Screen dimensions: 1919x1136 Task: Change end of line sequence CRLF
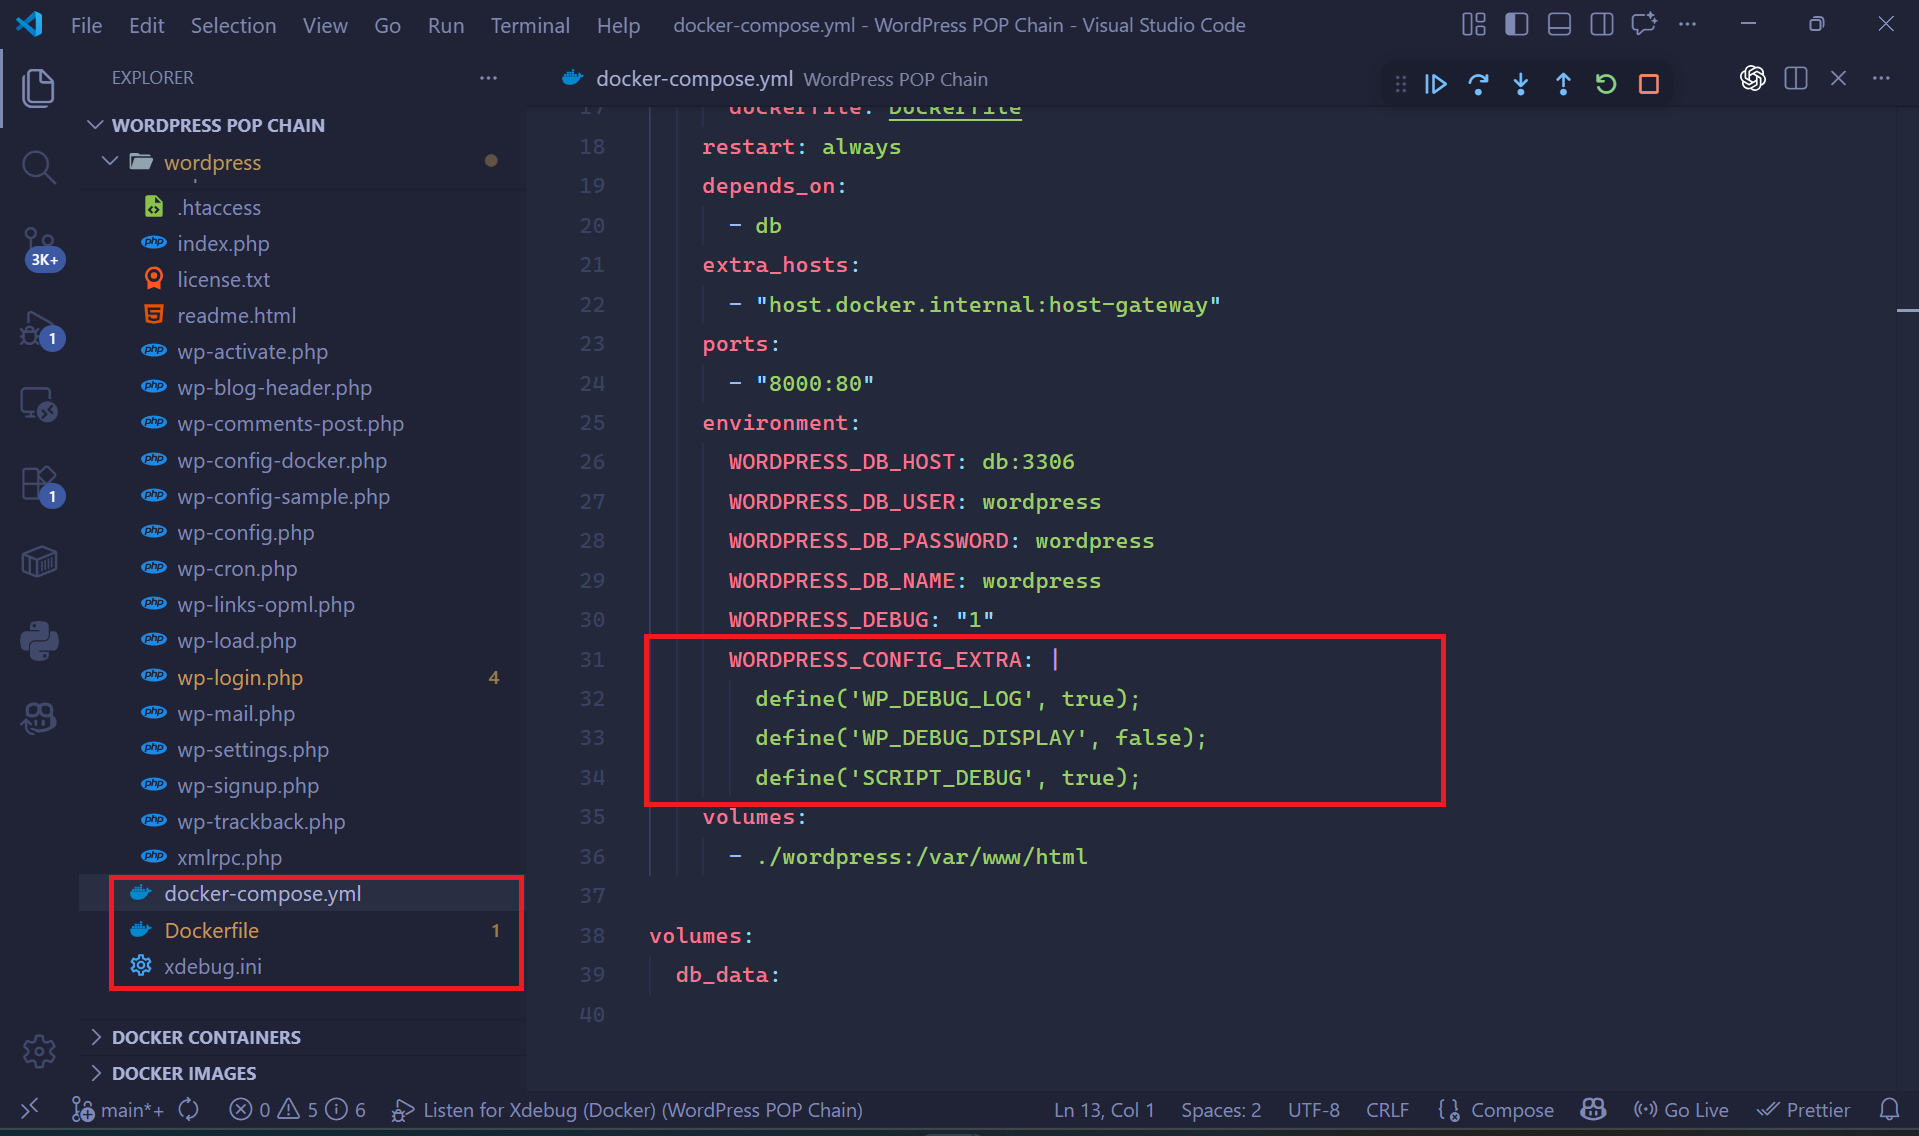[x=1387, y=1110]
